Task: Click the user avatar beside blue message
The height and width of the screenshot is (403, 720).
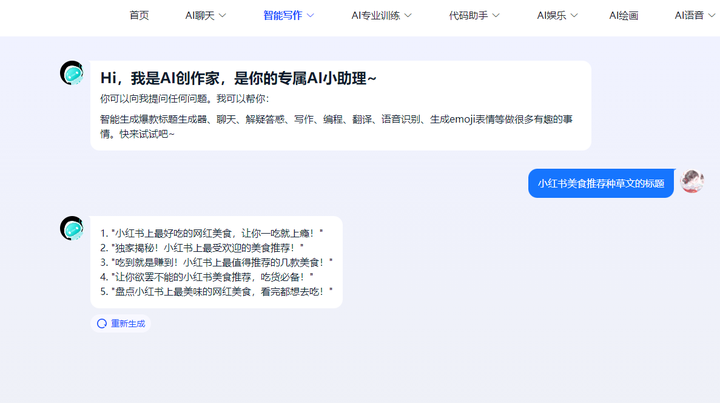Action: point(692,181)
